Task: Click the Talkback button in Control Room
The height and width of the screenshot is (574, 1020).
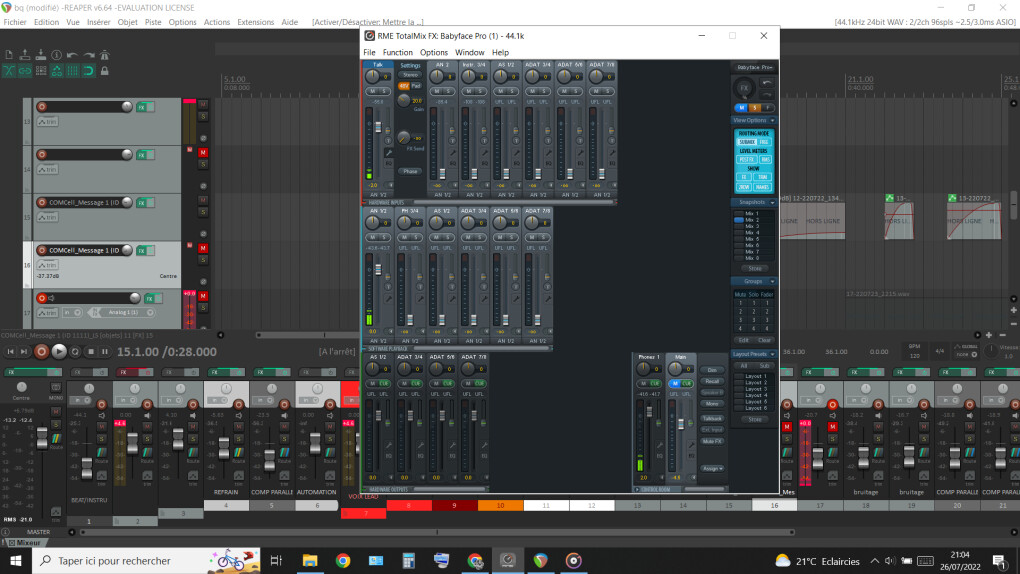Action: [712, 418]
